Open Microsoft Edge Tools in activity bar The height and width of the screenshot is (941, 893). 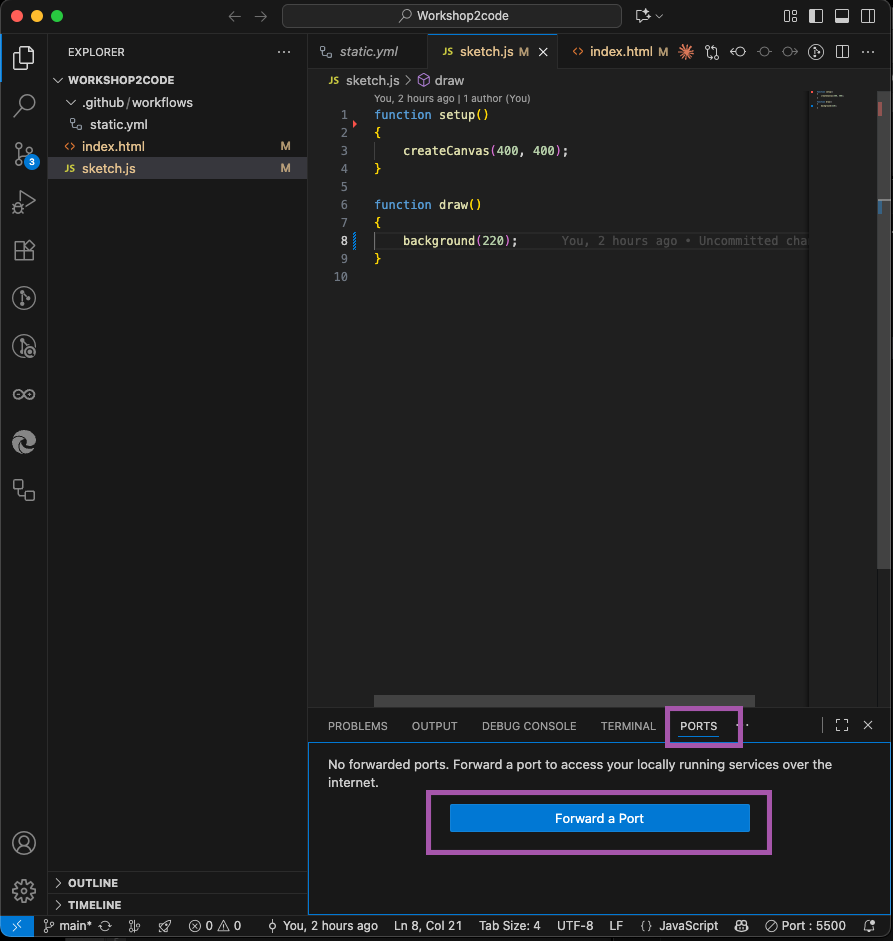tap(24, 442)
